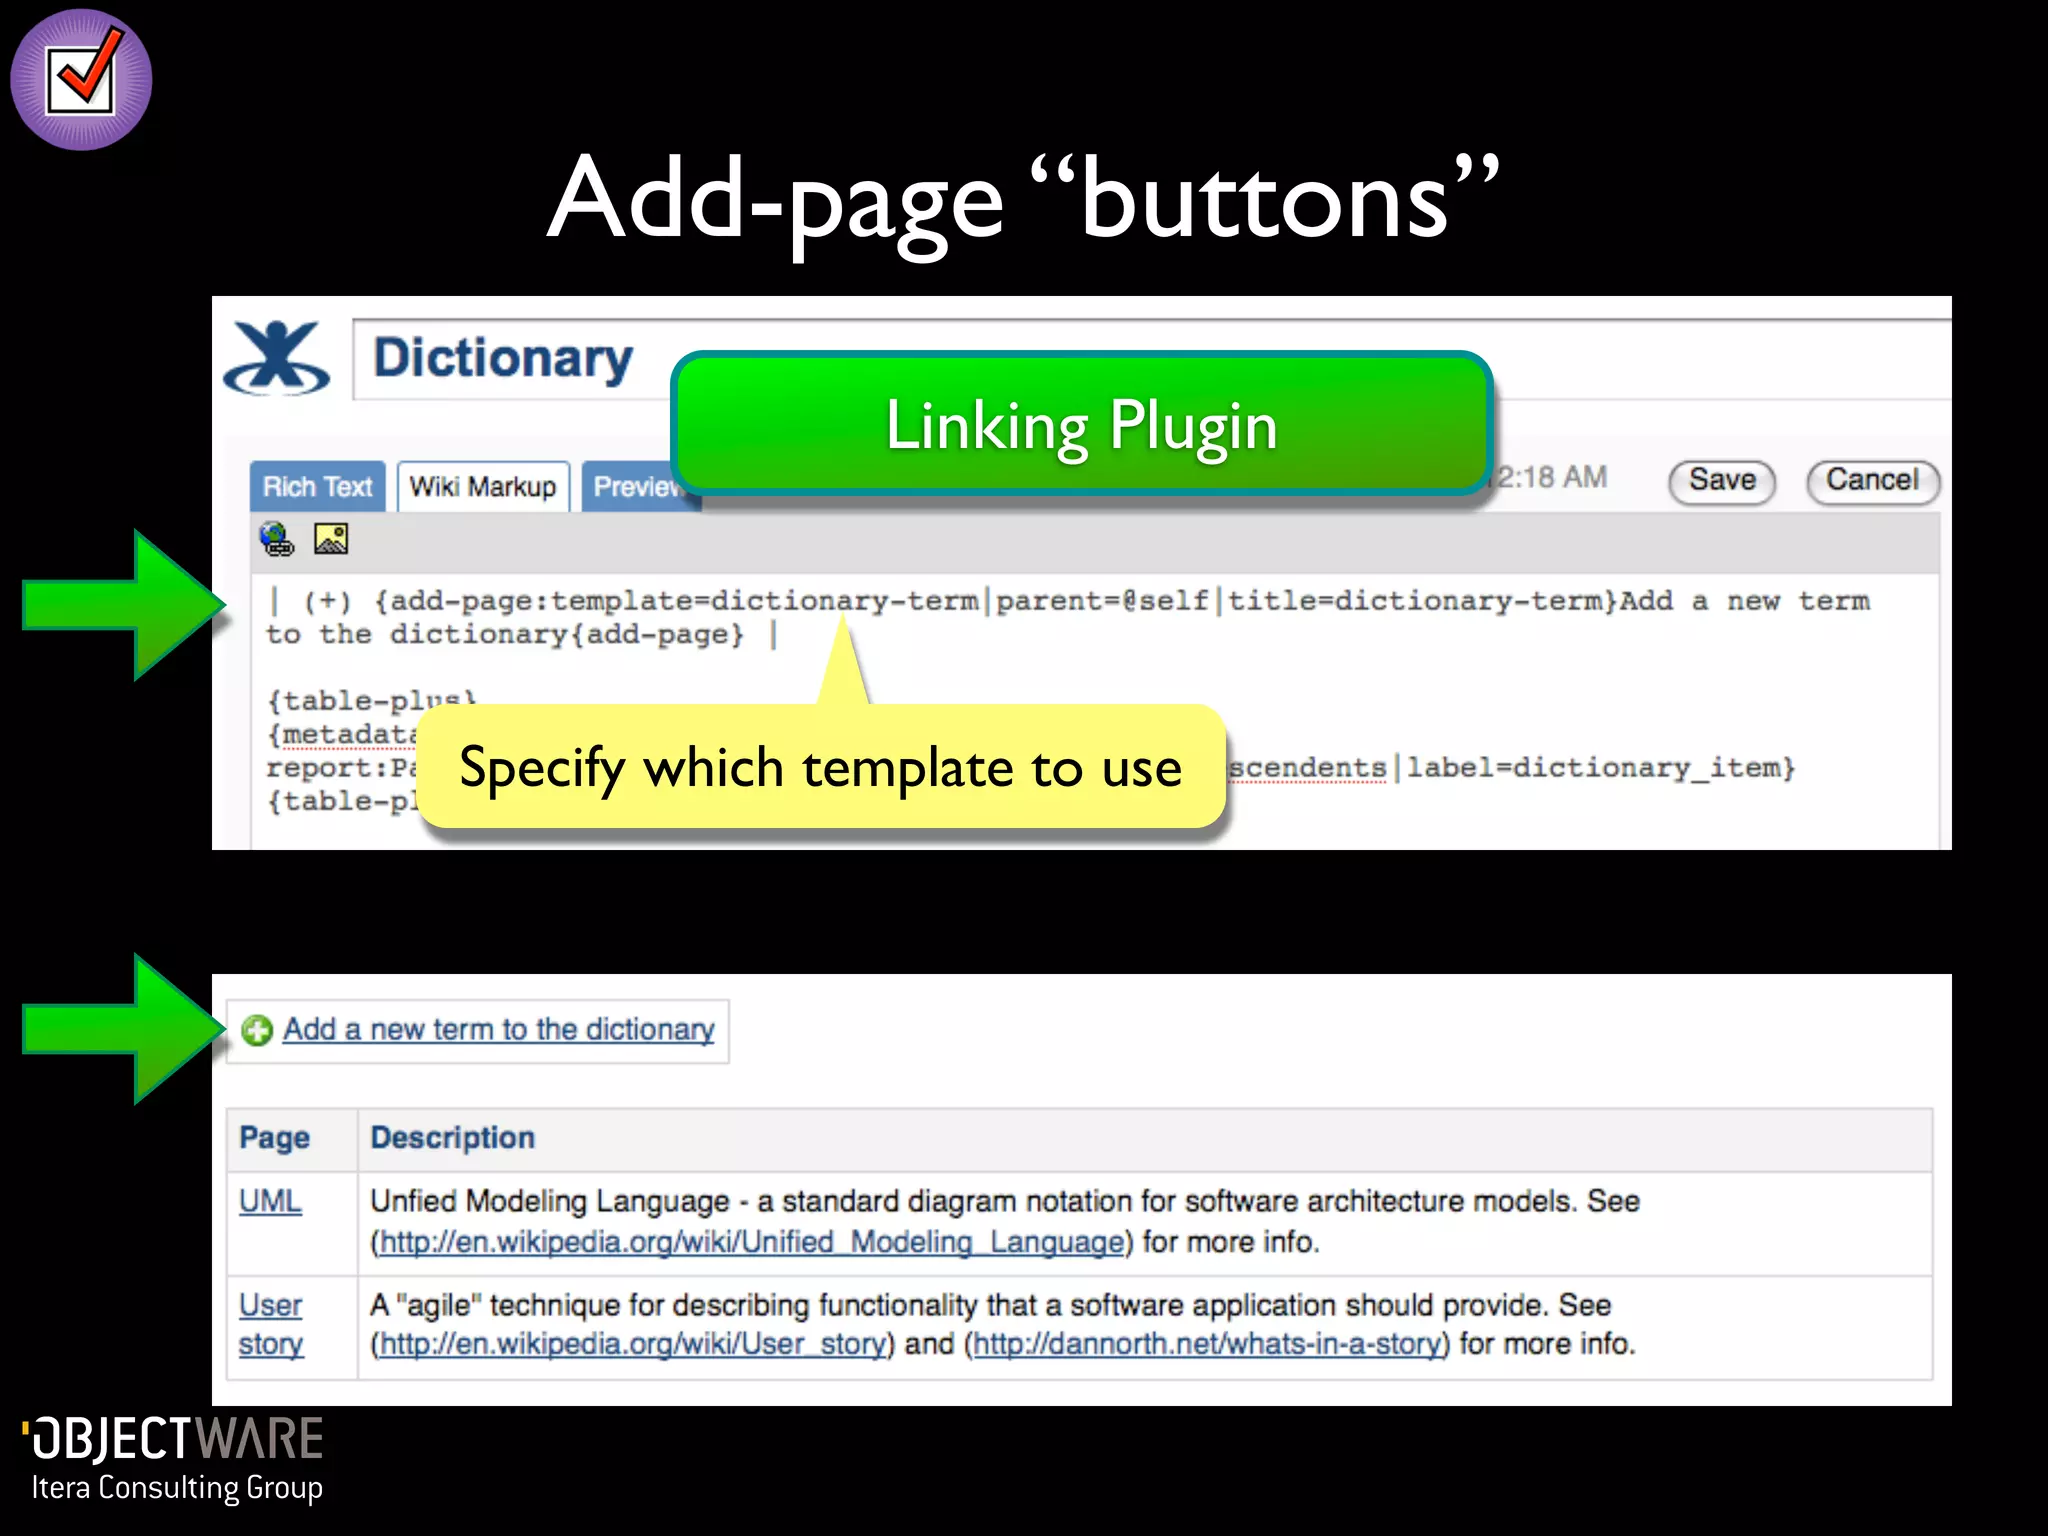The width and height of the screenshot is (2048, 1536).
Task: Open the UML page link
Action: (270, 1201)
